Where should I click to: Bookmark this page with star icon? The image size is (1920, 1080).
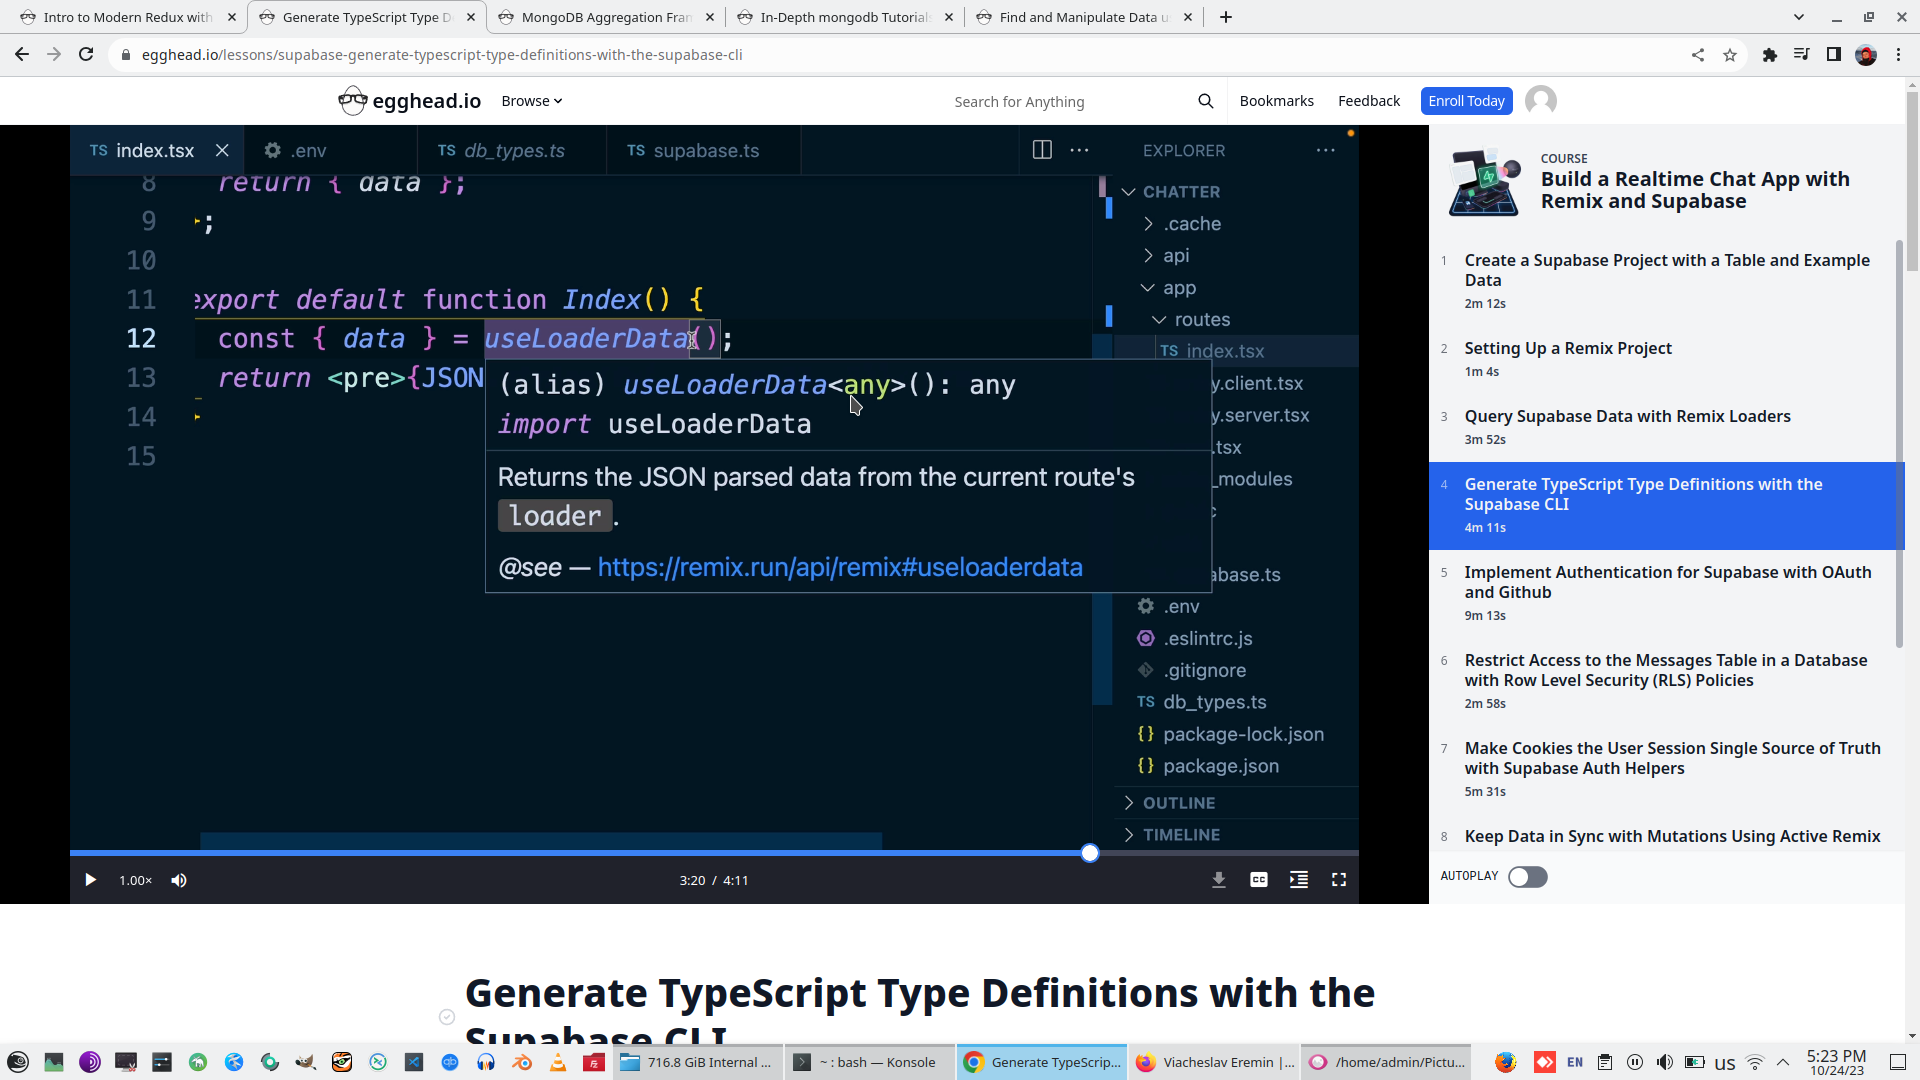coord(1730,55)
